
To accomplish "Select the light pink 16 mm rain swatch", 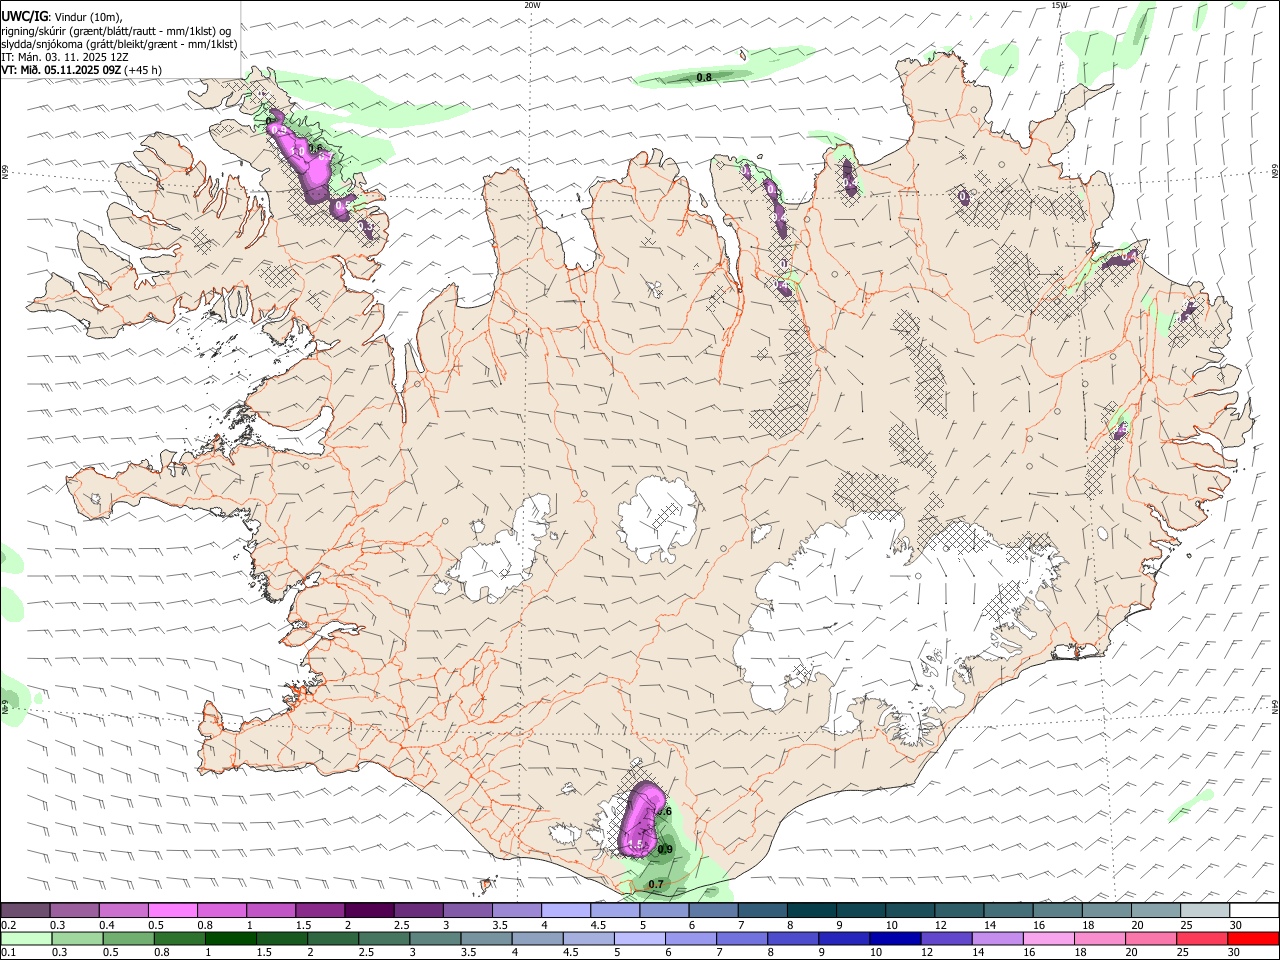I will click(1048, 939).
